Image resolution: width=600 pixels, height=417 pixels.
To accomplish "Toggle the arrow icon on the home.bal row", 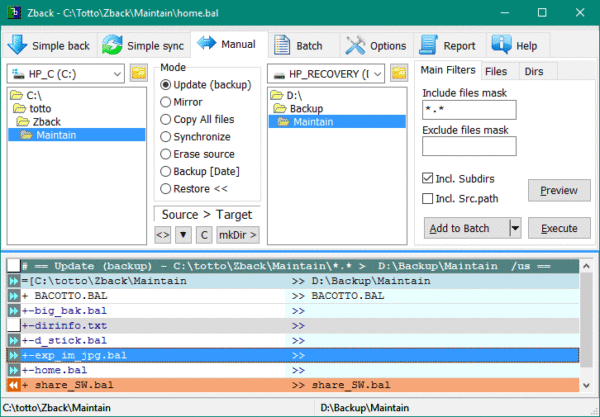I will point(13,370).
